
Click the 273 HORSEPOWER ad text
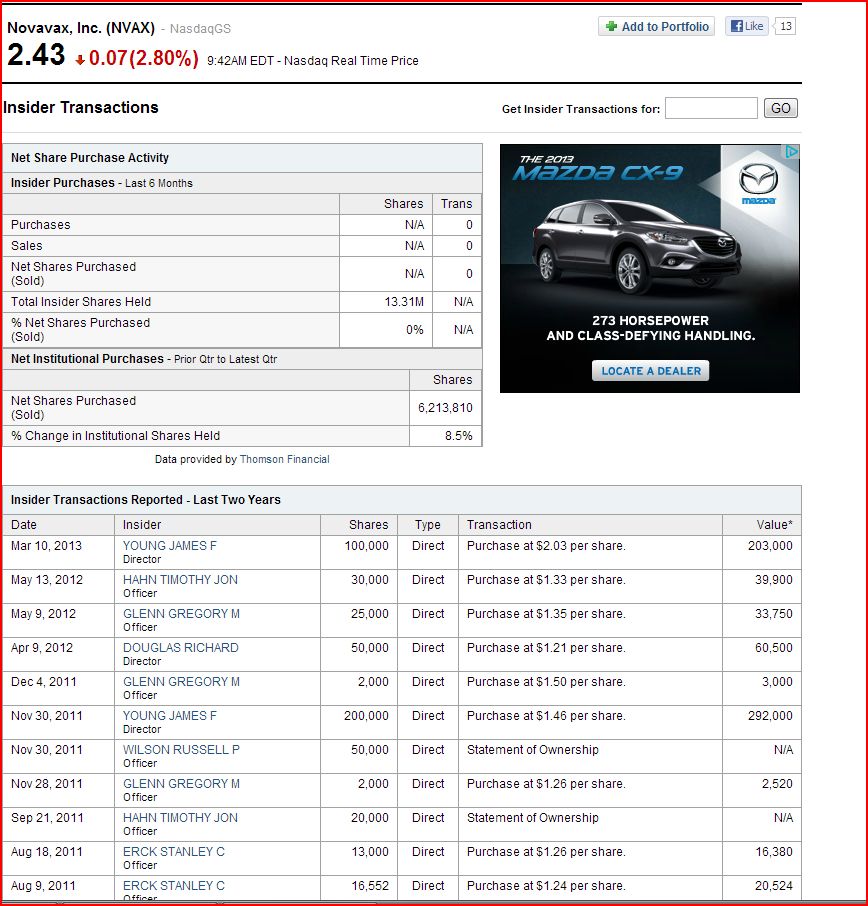650,321
